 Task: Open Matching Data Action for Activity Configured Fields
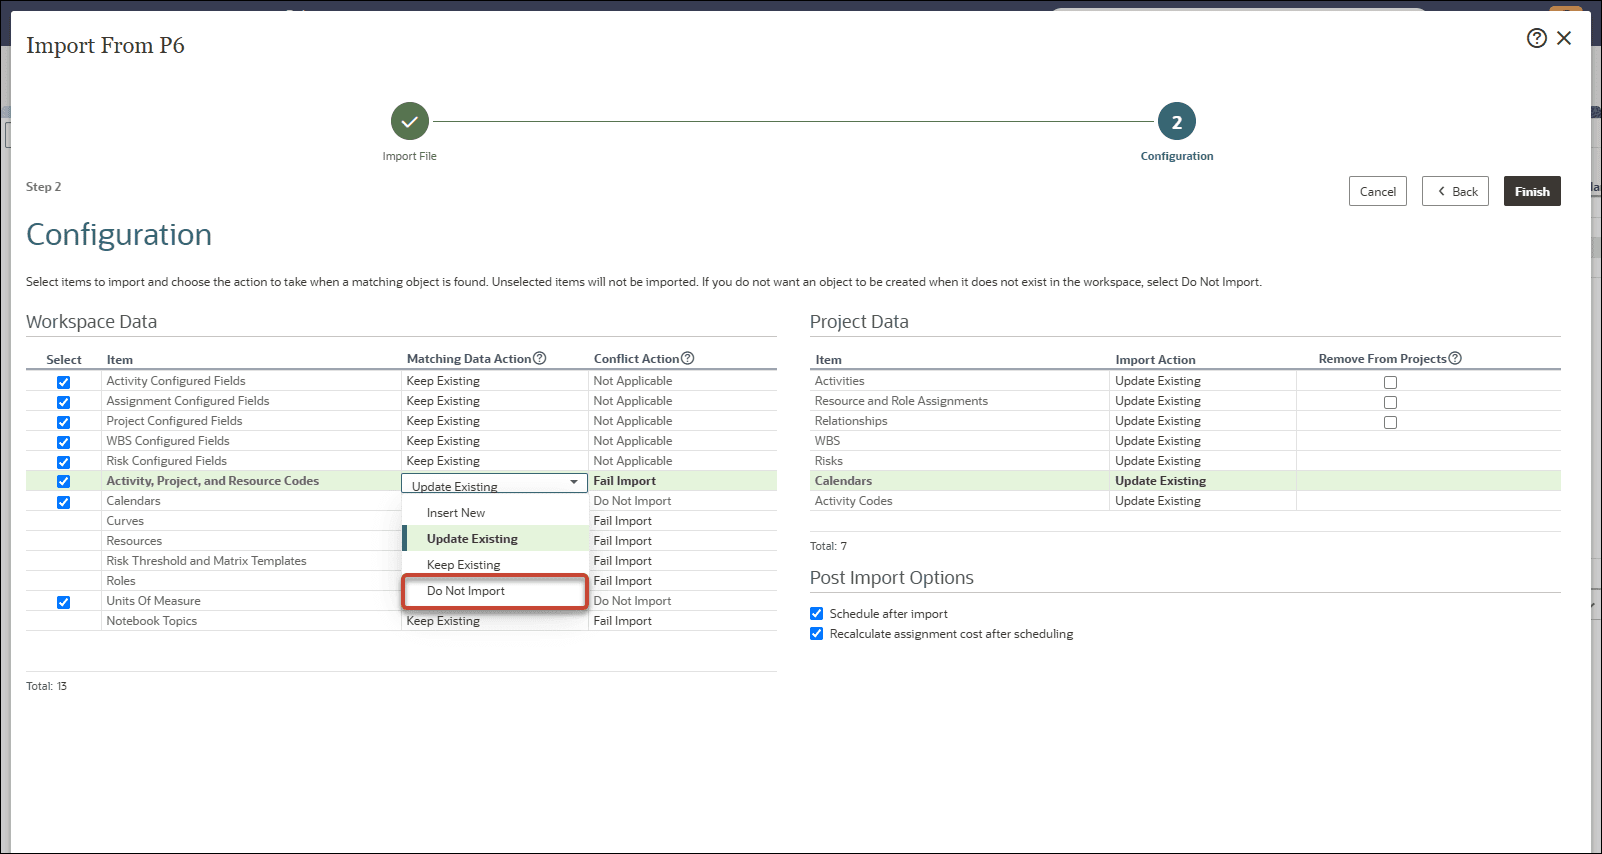[494, 381]
